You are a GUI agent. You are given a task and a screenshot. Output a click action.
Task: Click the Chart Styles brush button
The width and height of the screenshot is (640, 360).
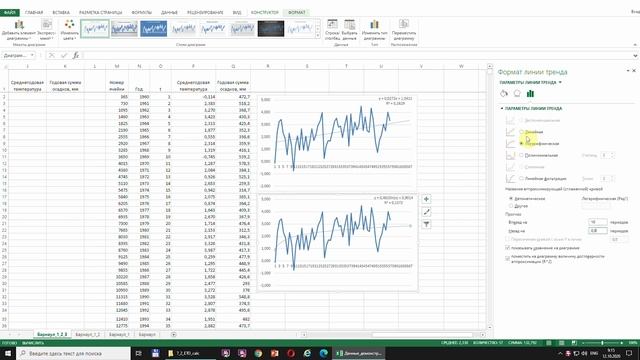[426, 212]
